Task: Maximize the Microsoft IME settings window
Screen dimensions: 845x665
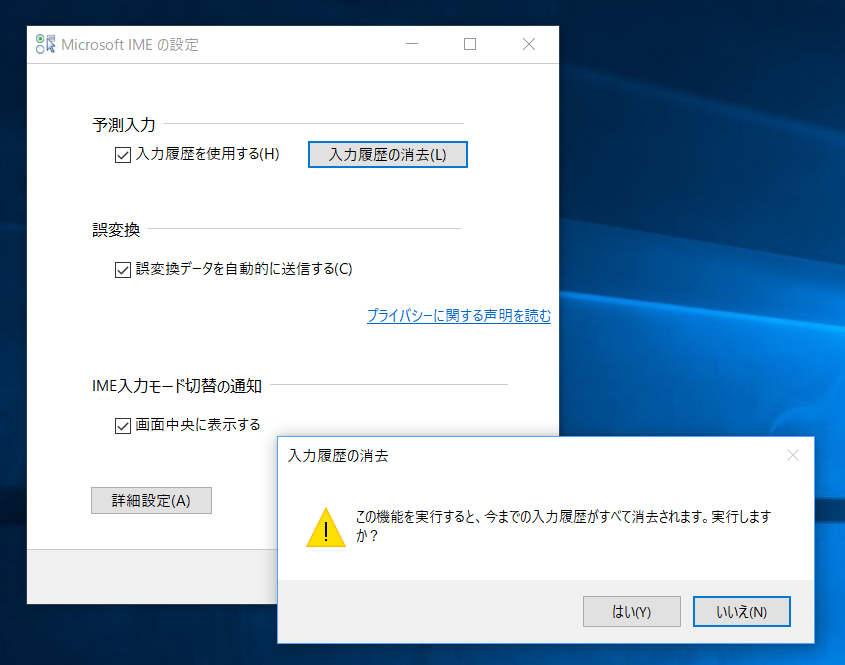Action: coord(469,44)
